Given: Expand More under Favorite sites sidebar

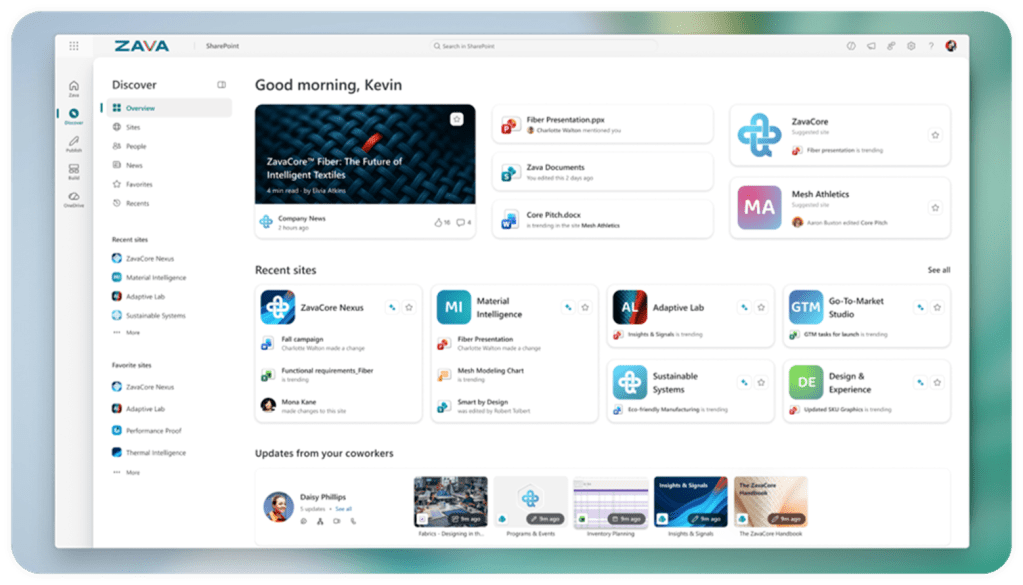Looking at the screenshot, I should (x=132, y=472).
